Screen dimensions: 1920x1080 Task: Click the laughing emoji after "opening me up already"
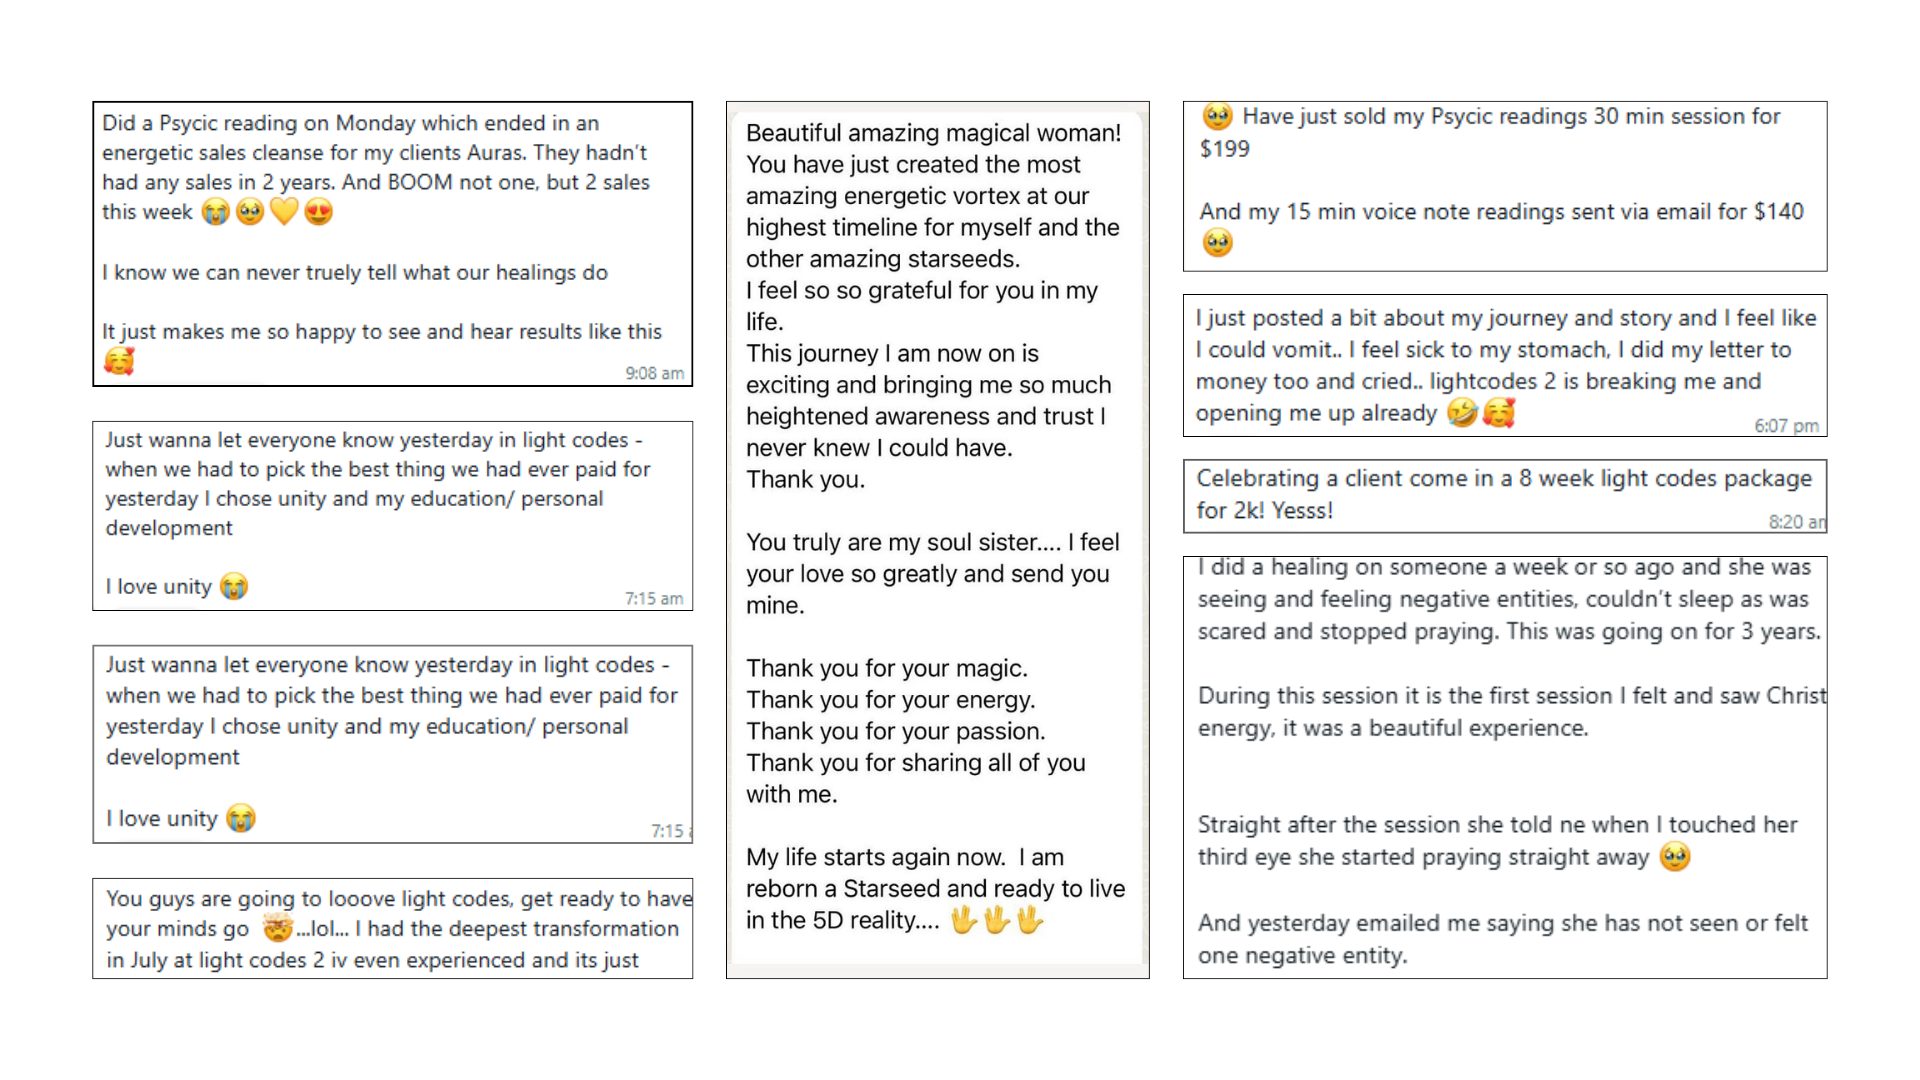click(1462, 412)
